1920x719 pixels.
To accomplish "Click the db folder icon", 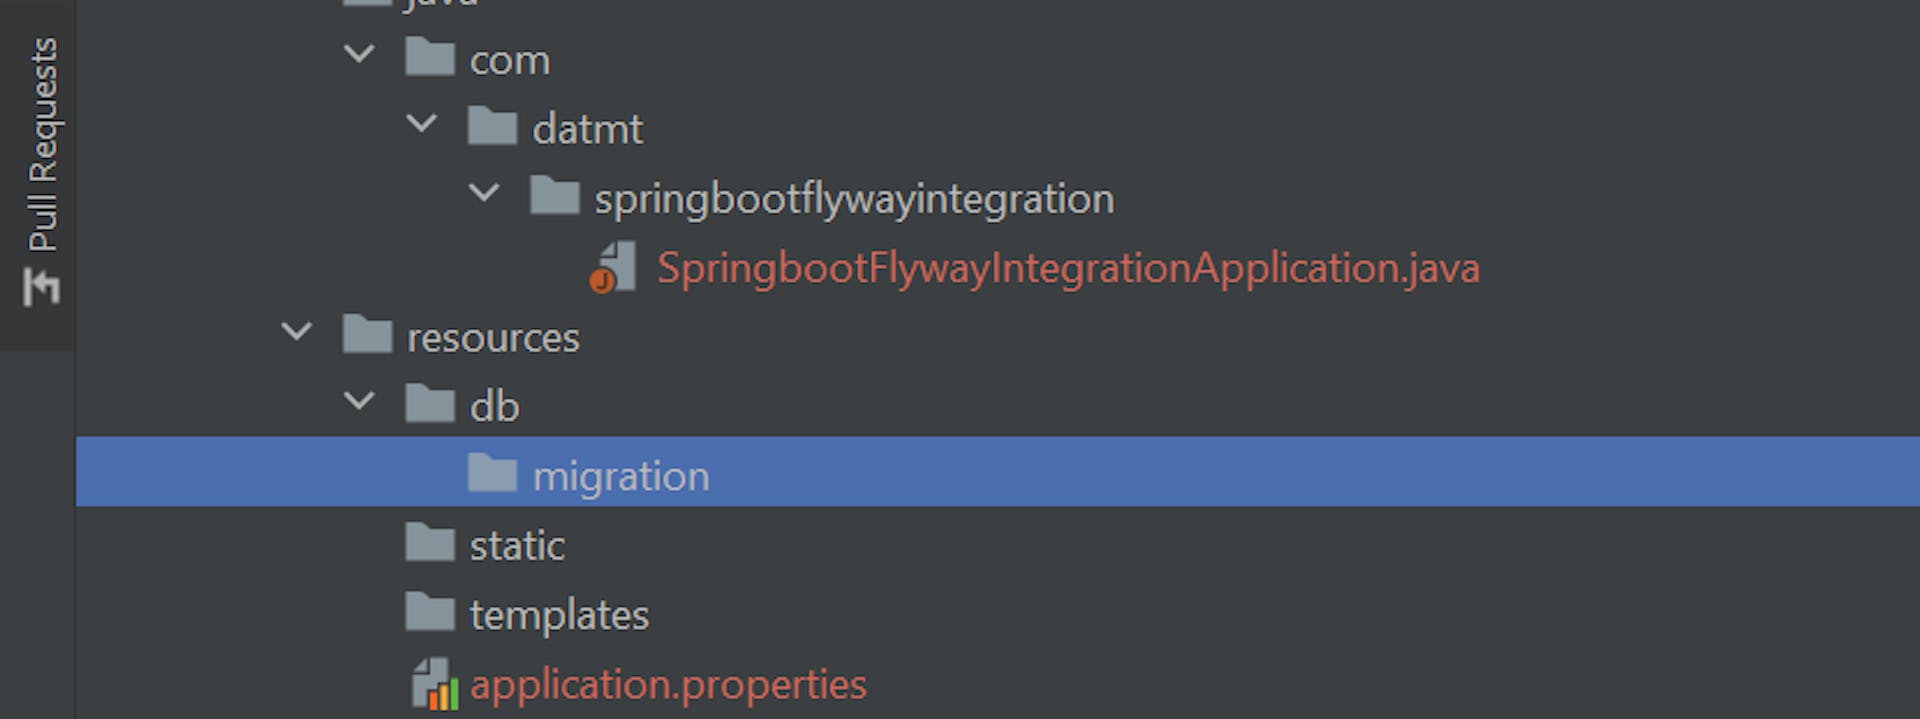I will click(x=430, y=404).
